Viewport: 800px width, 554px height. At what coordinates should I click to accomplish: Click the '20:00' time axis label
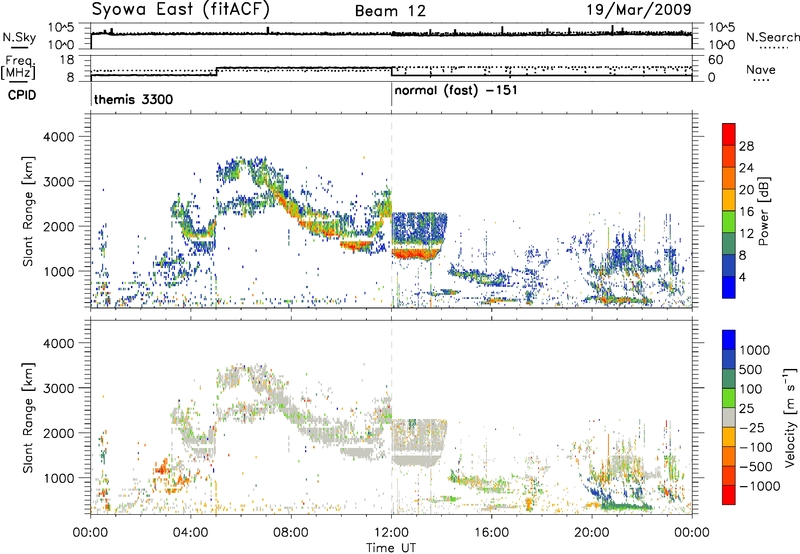[592, 533]
